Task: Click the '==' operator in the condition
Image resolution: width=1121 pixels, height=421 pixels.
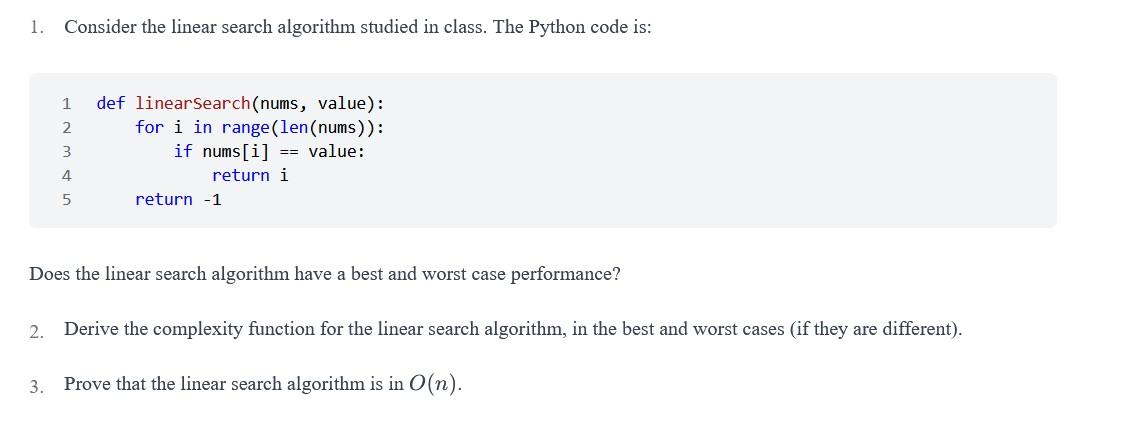Action: pyautogui.click(x=288, y=152)
